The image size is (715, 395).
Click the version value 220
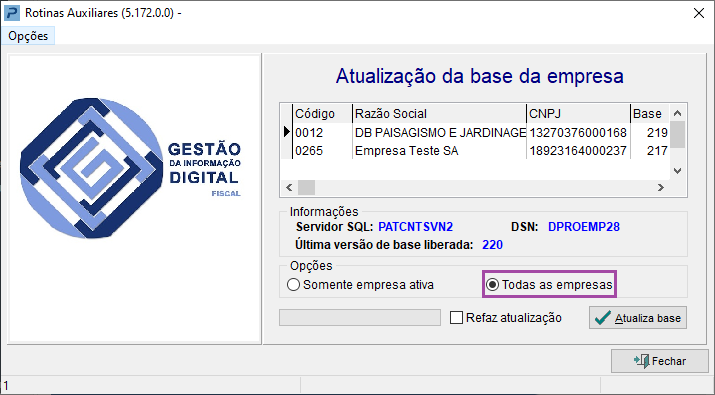[x=492, y=245]
